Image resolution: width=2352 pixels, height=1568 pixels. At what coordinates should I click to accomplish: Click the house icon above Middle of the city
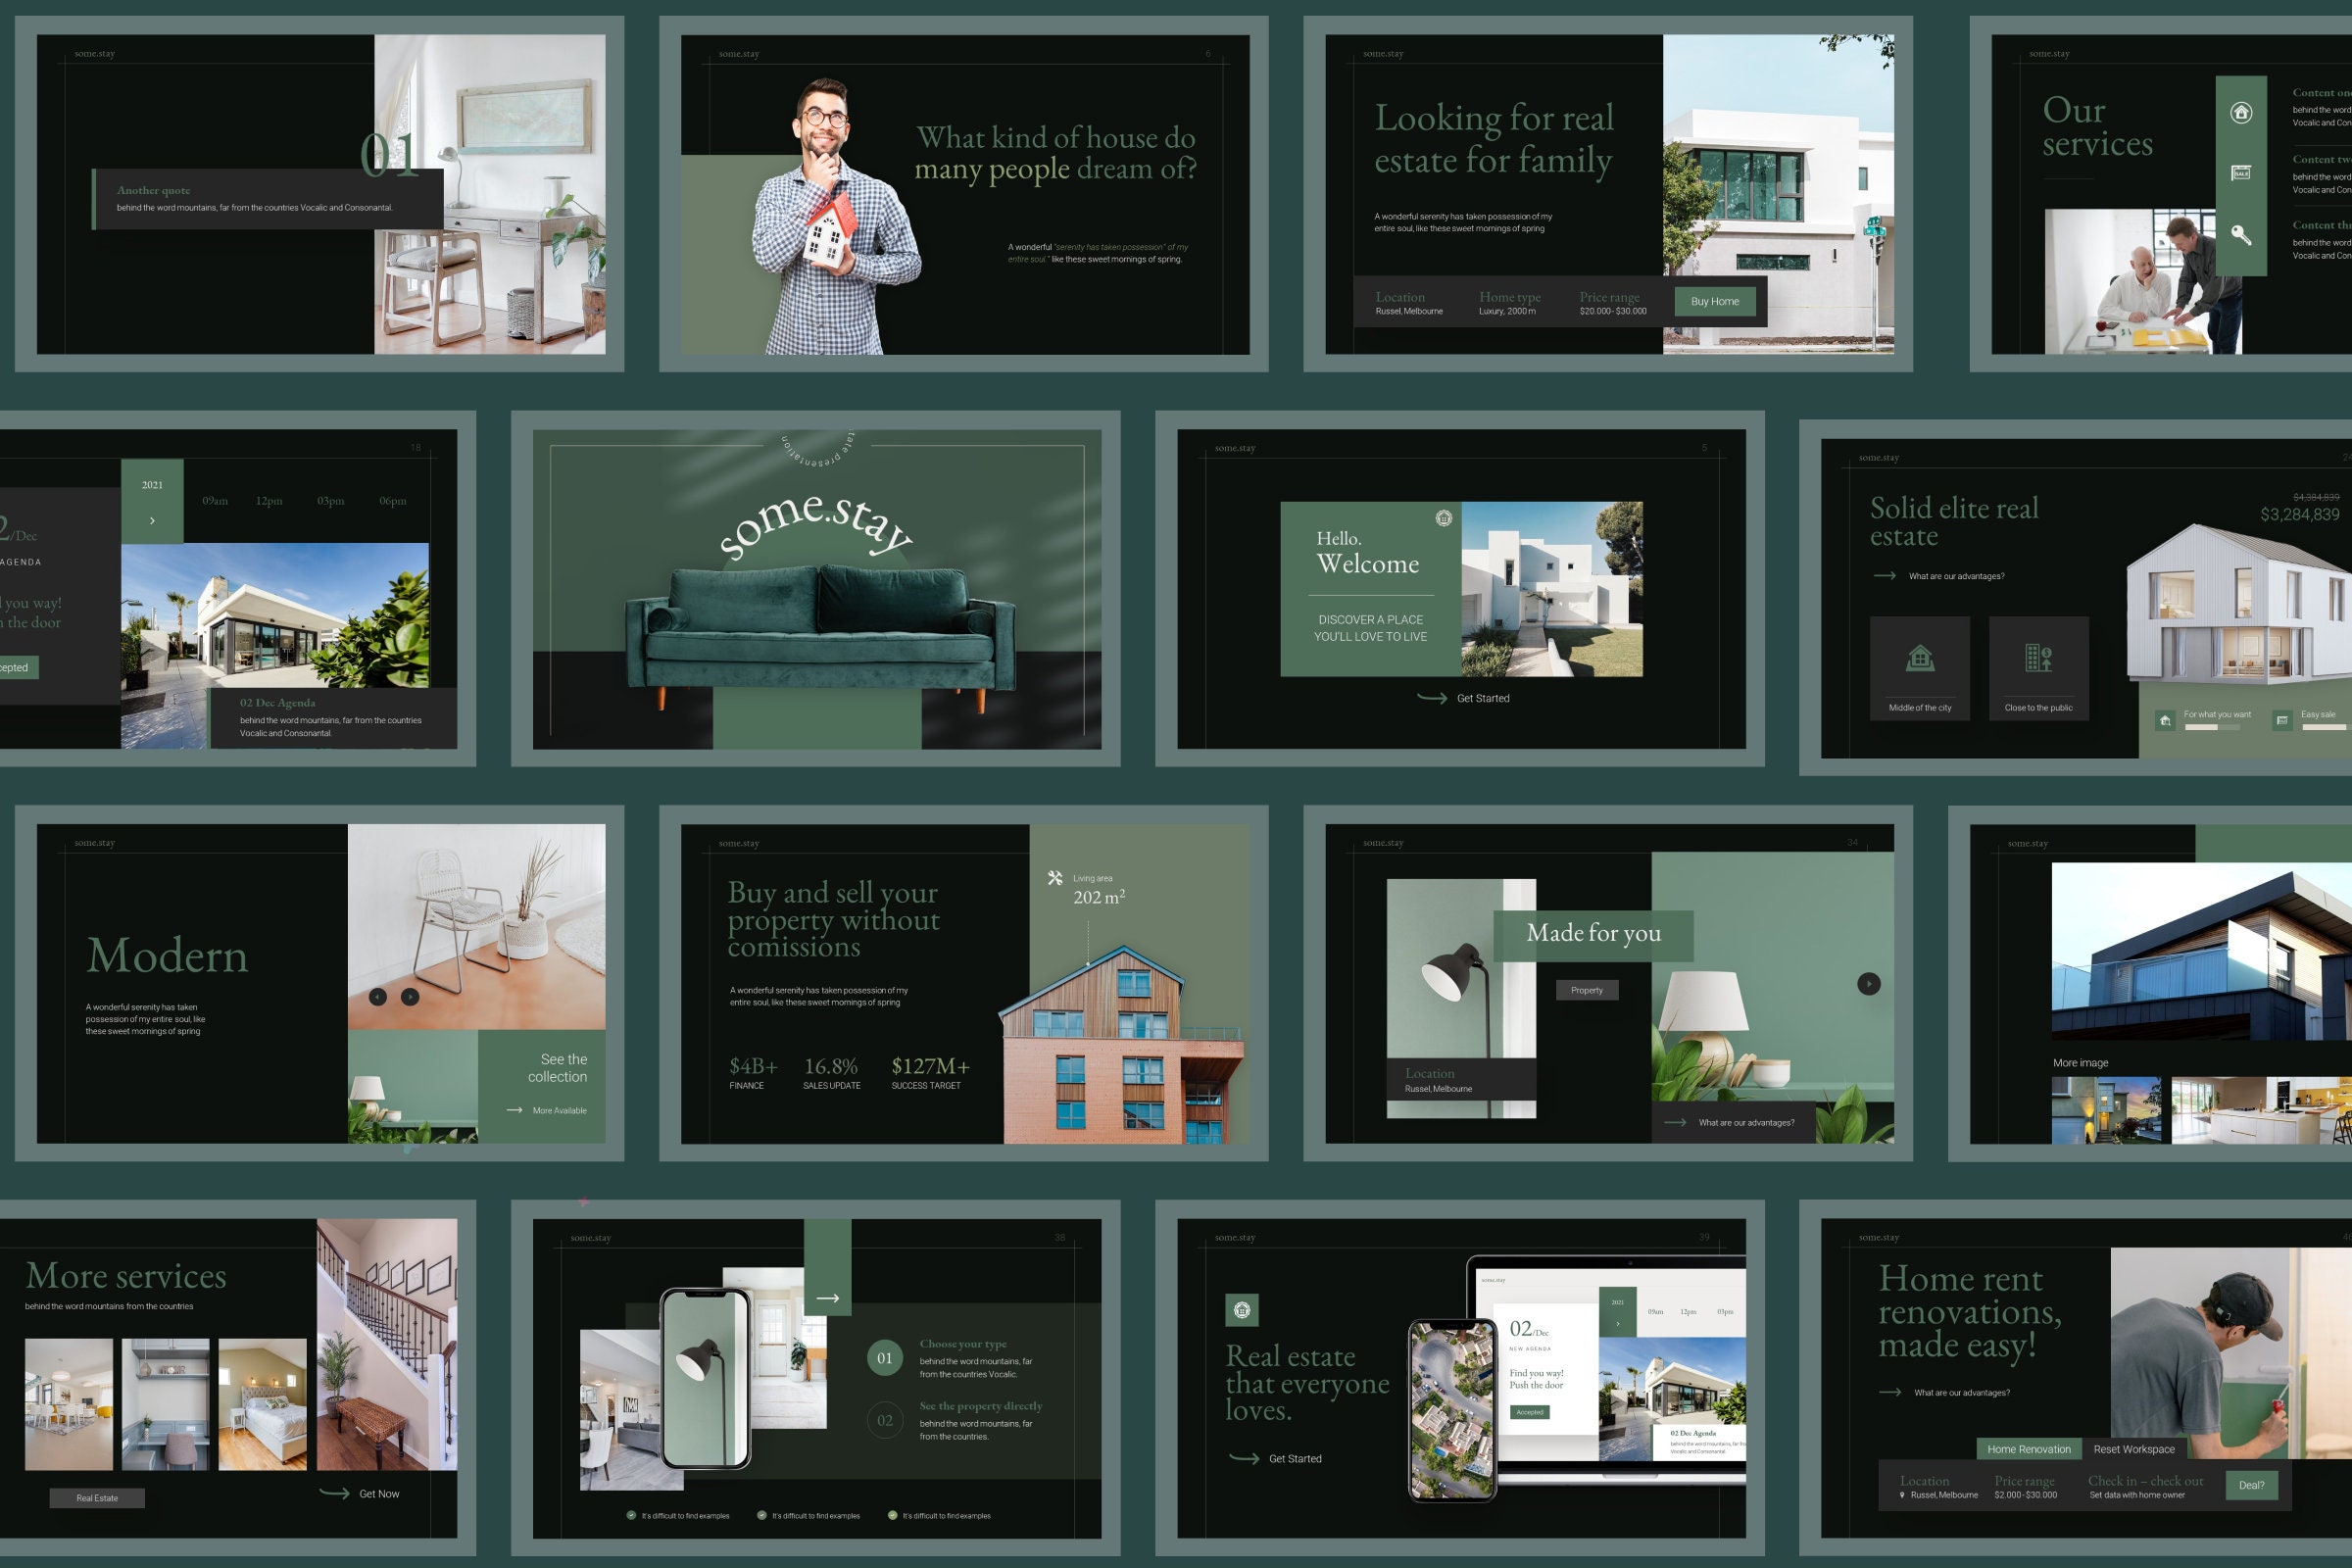point(1919,658)
